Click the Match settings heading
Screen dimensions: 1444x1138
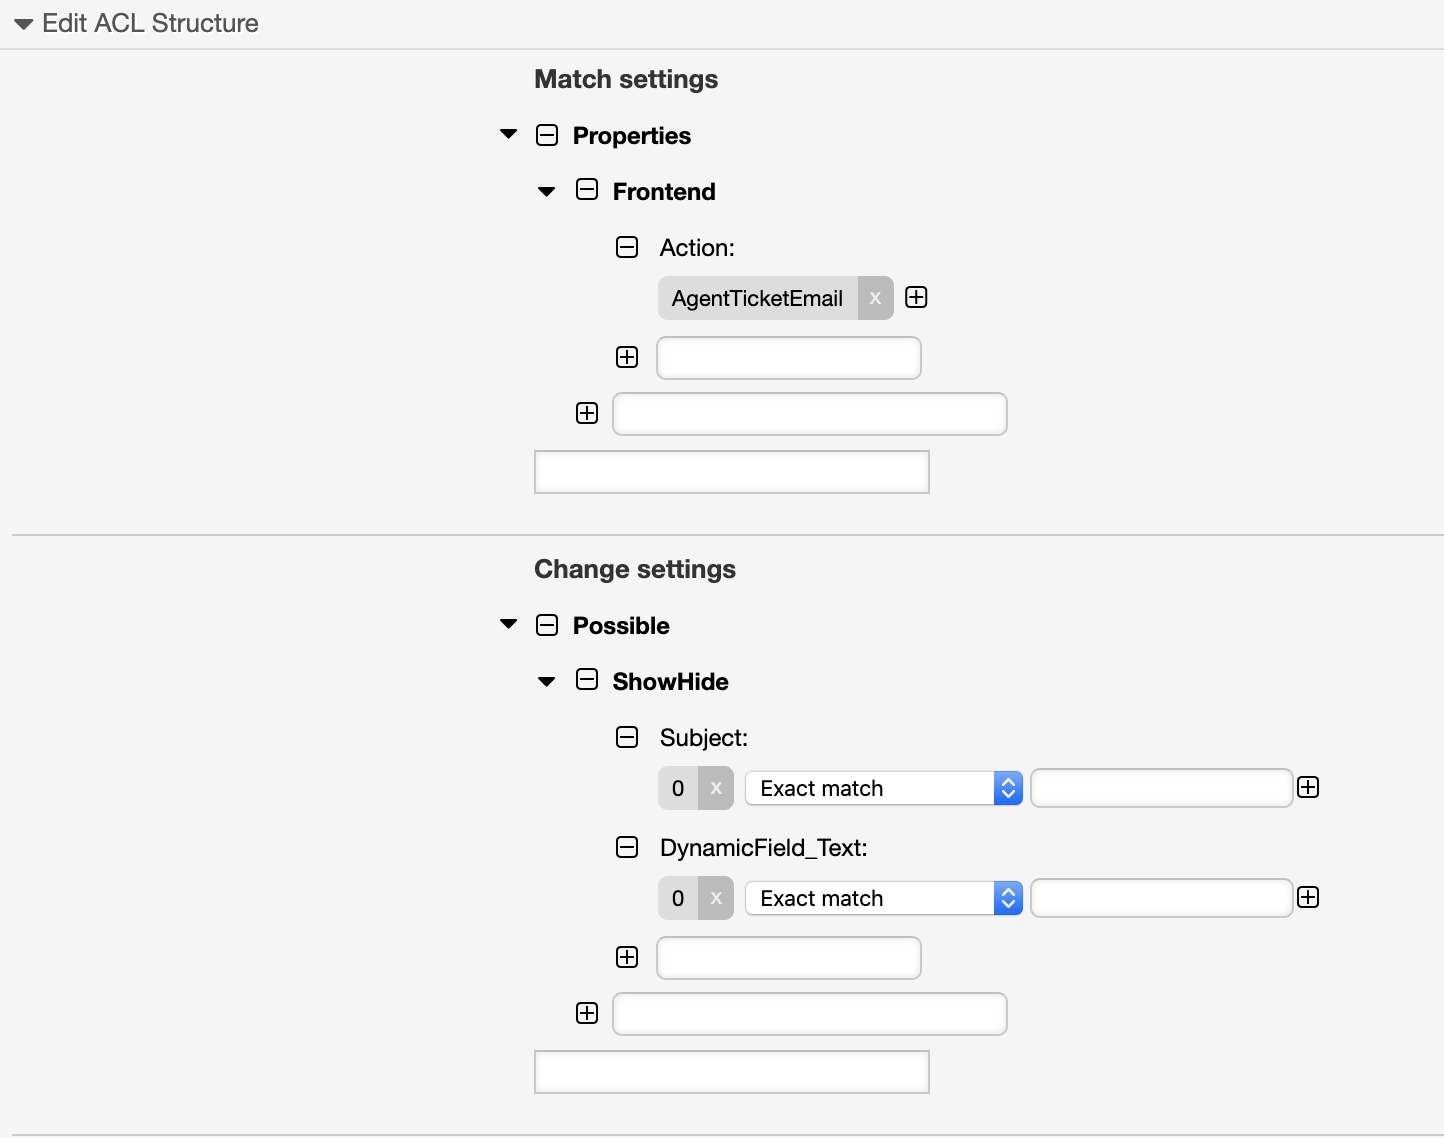(626, 79)
